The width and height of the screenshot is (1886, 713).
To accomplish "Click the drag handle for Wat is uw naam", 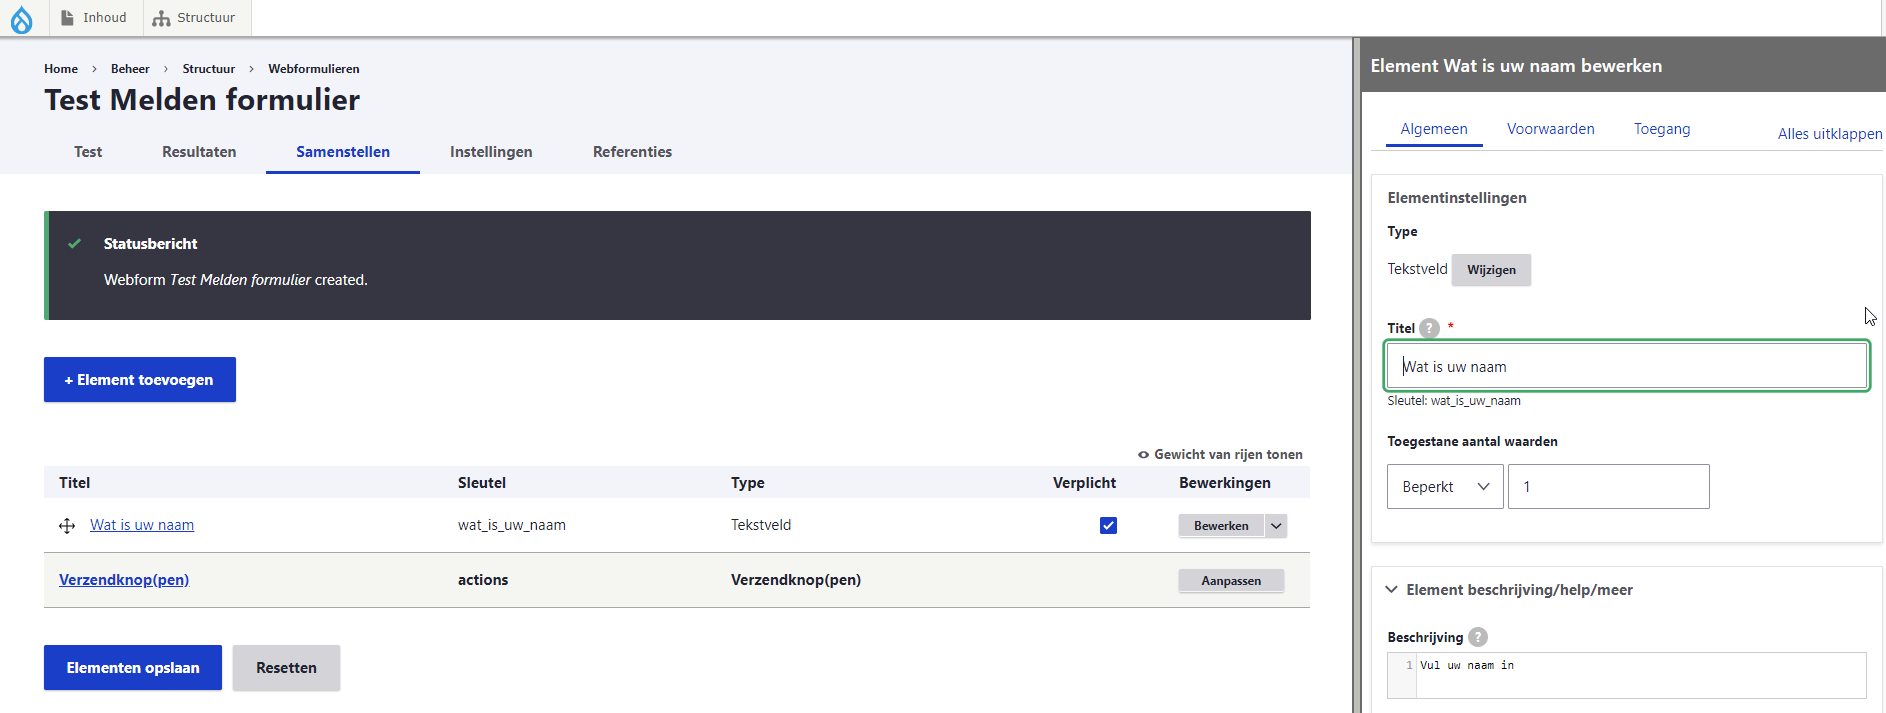I will [67, 526].
